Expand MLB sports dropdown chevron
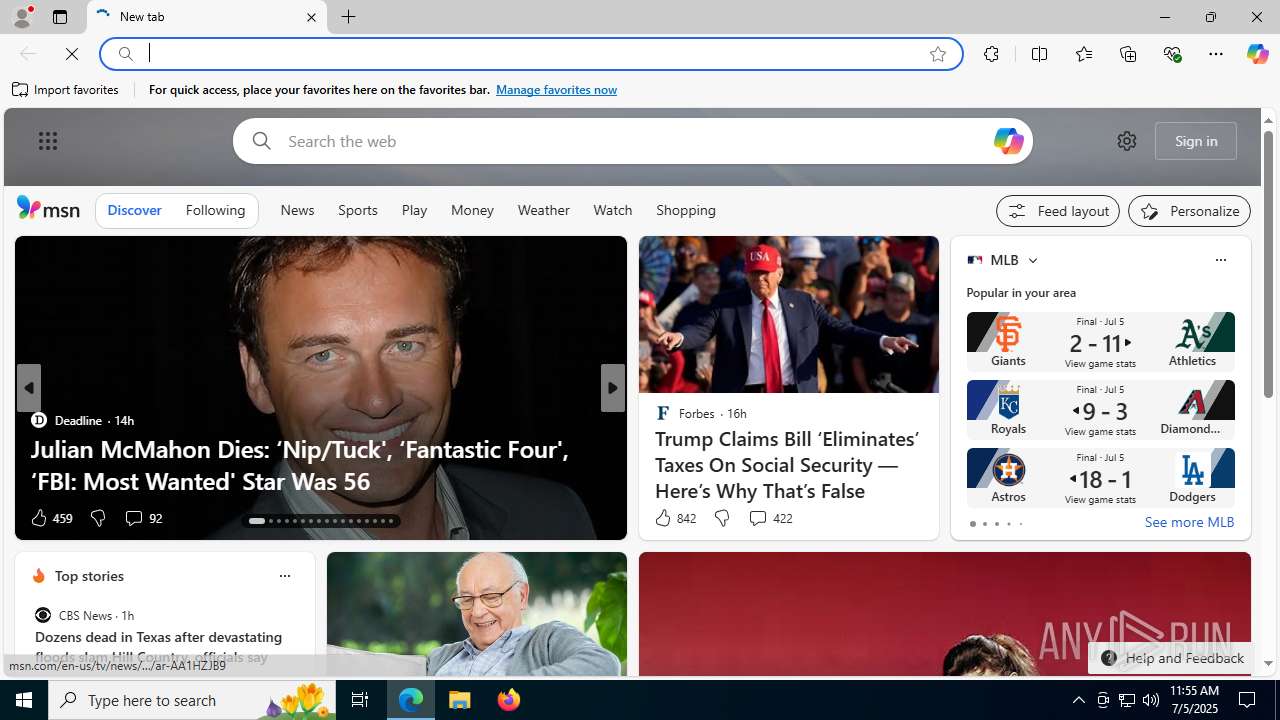The height and width of the screenshot is (720, 1280). pos(1032,260)
